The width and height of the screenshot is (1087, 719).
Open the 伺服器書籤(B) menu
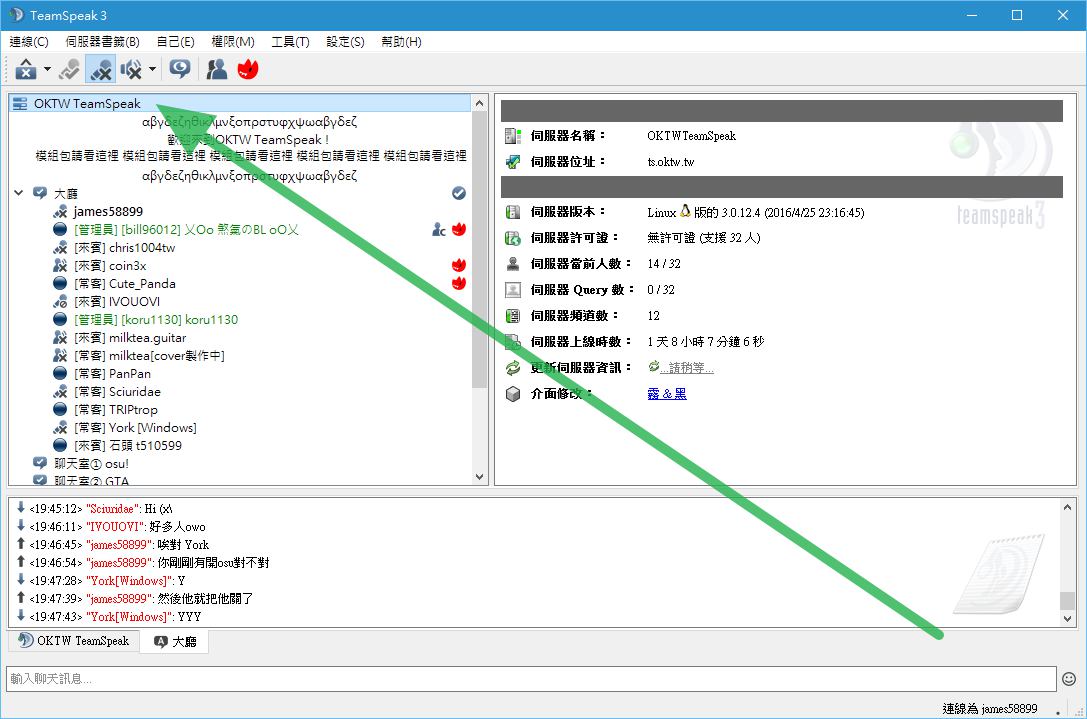click(x=103, y=42)
